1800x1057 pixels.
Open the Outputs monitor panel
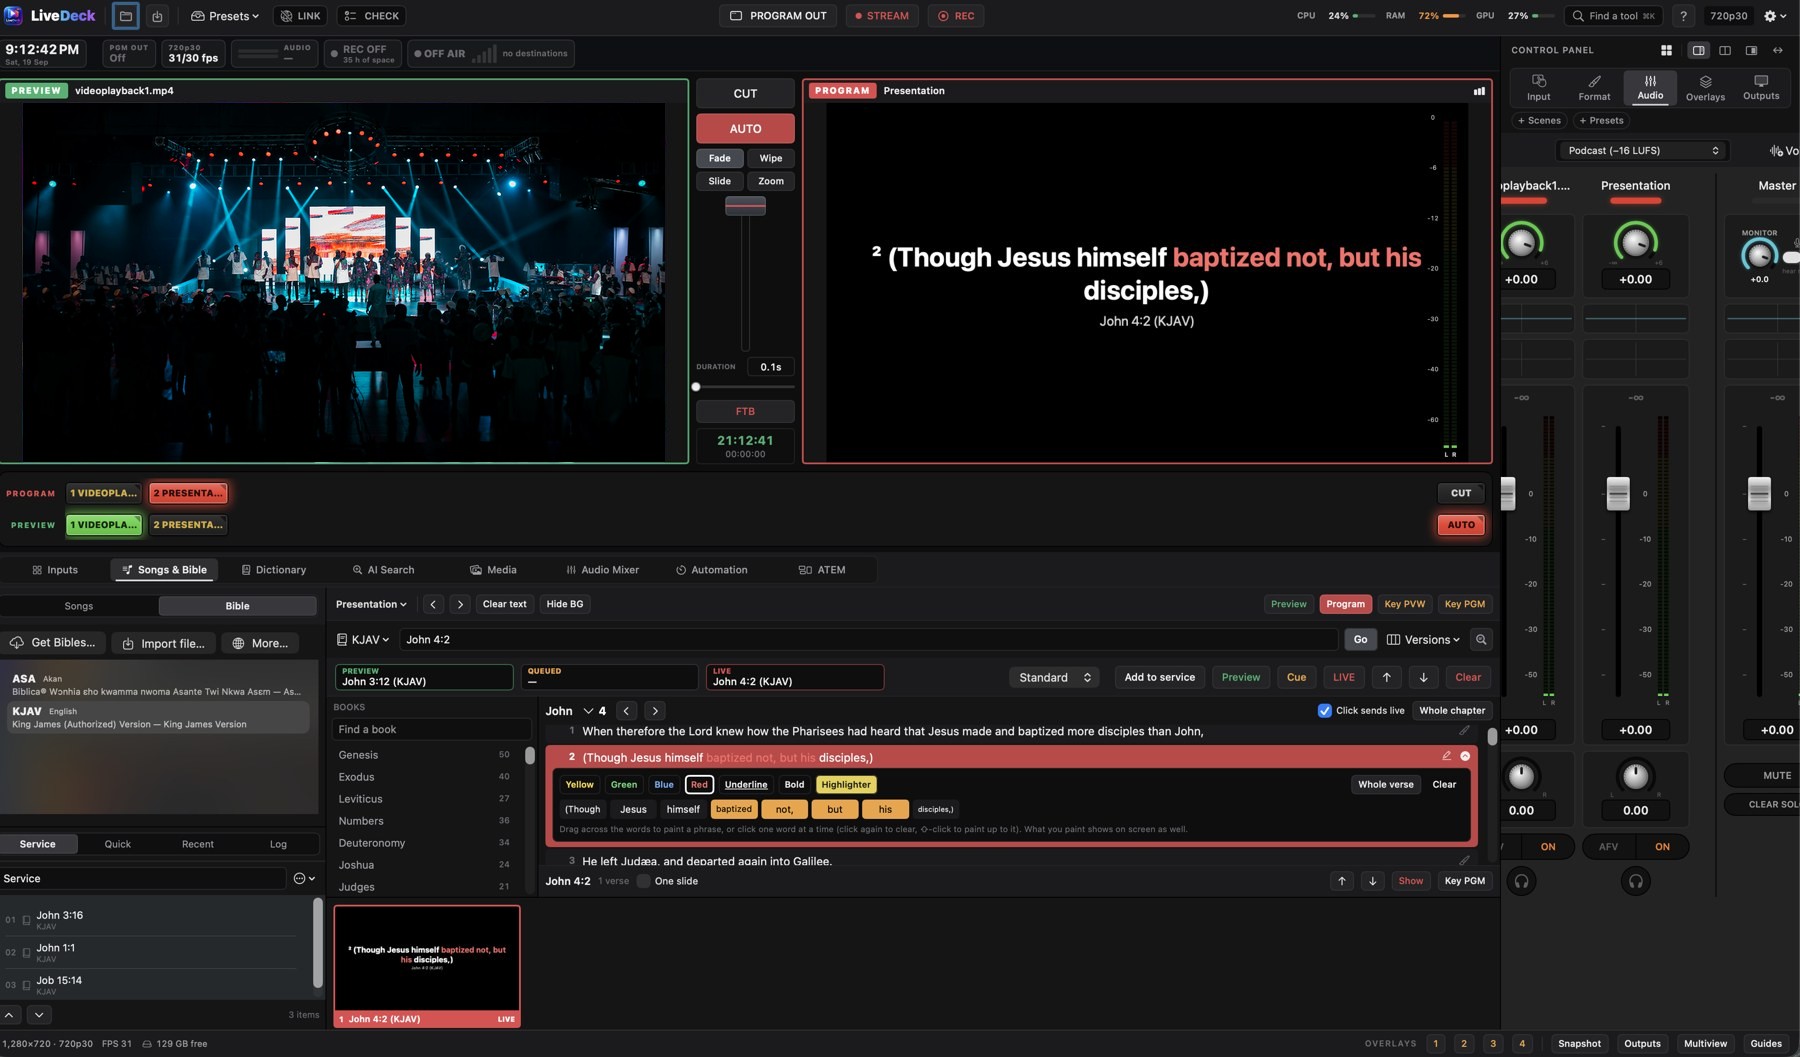(x=1761, y=88)
